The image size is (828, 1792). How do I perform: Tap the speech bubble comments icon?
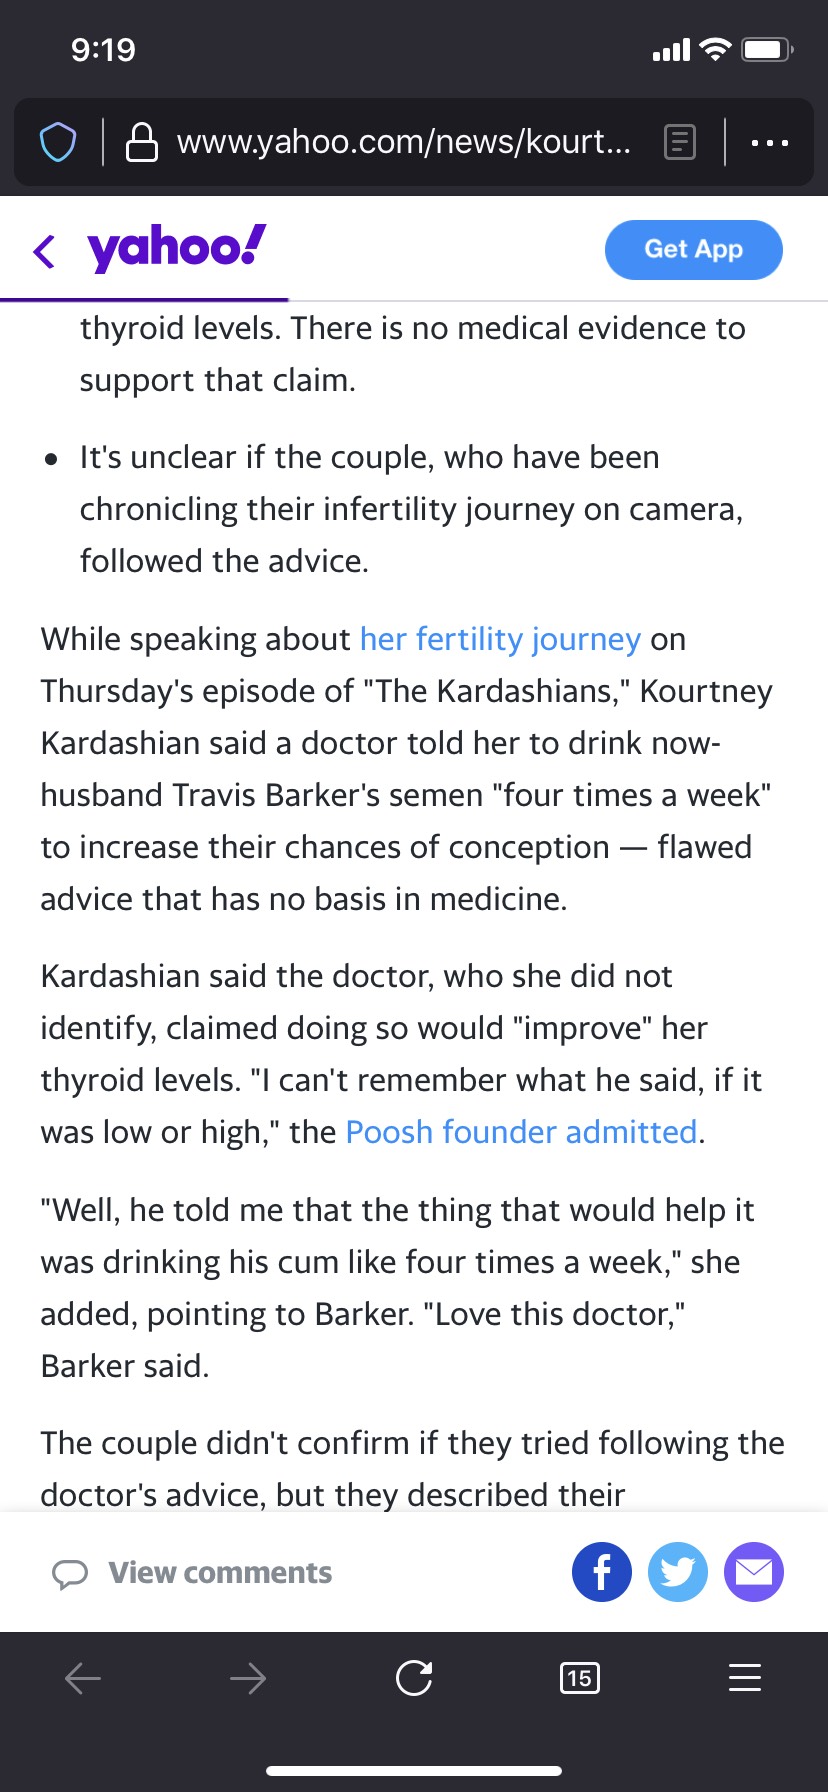(69, 1573)
